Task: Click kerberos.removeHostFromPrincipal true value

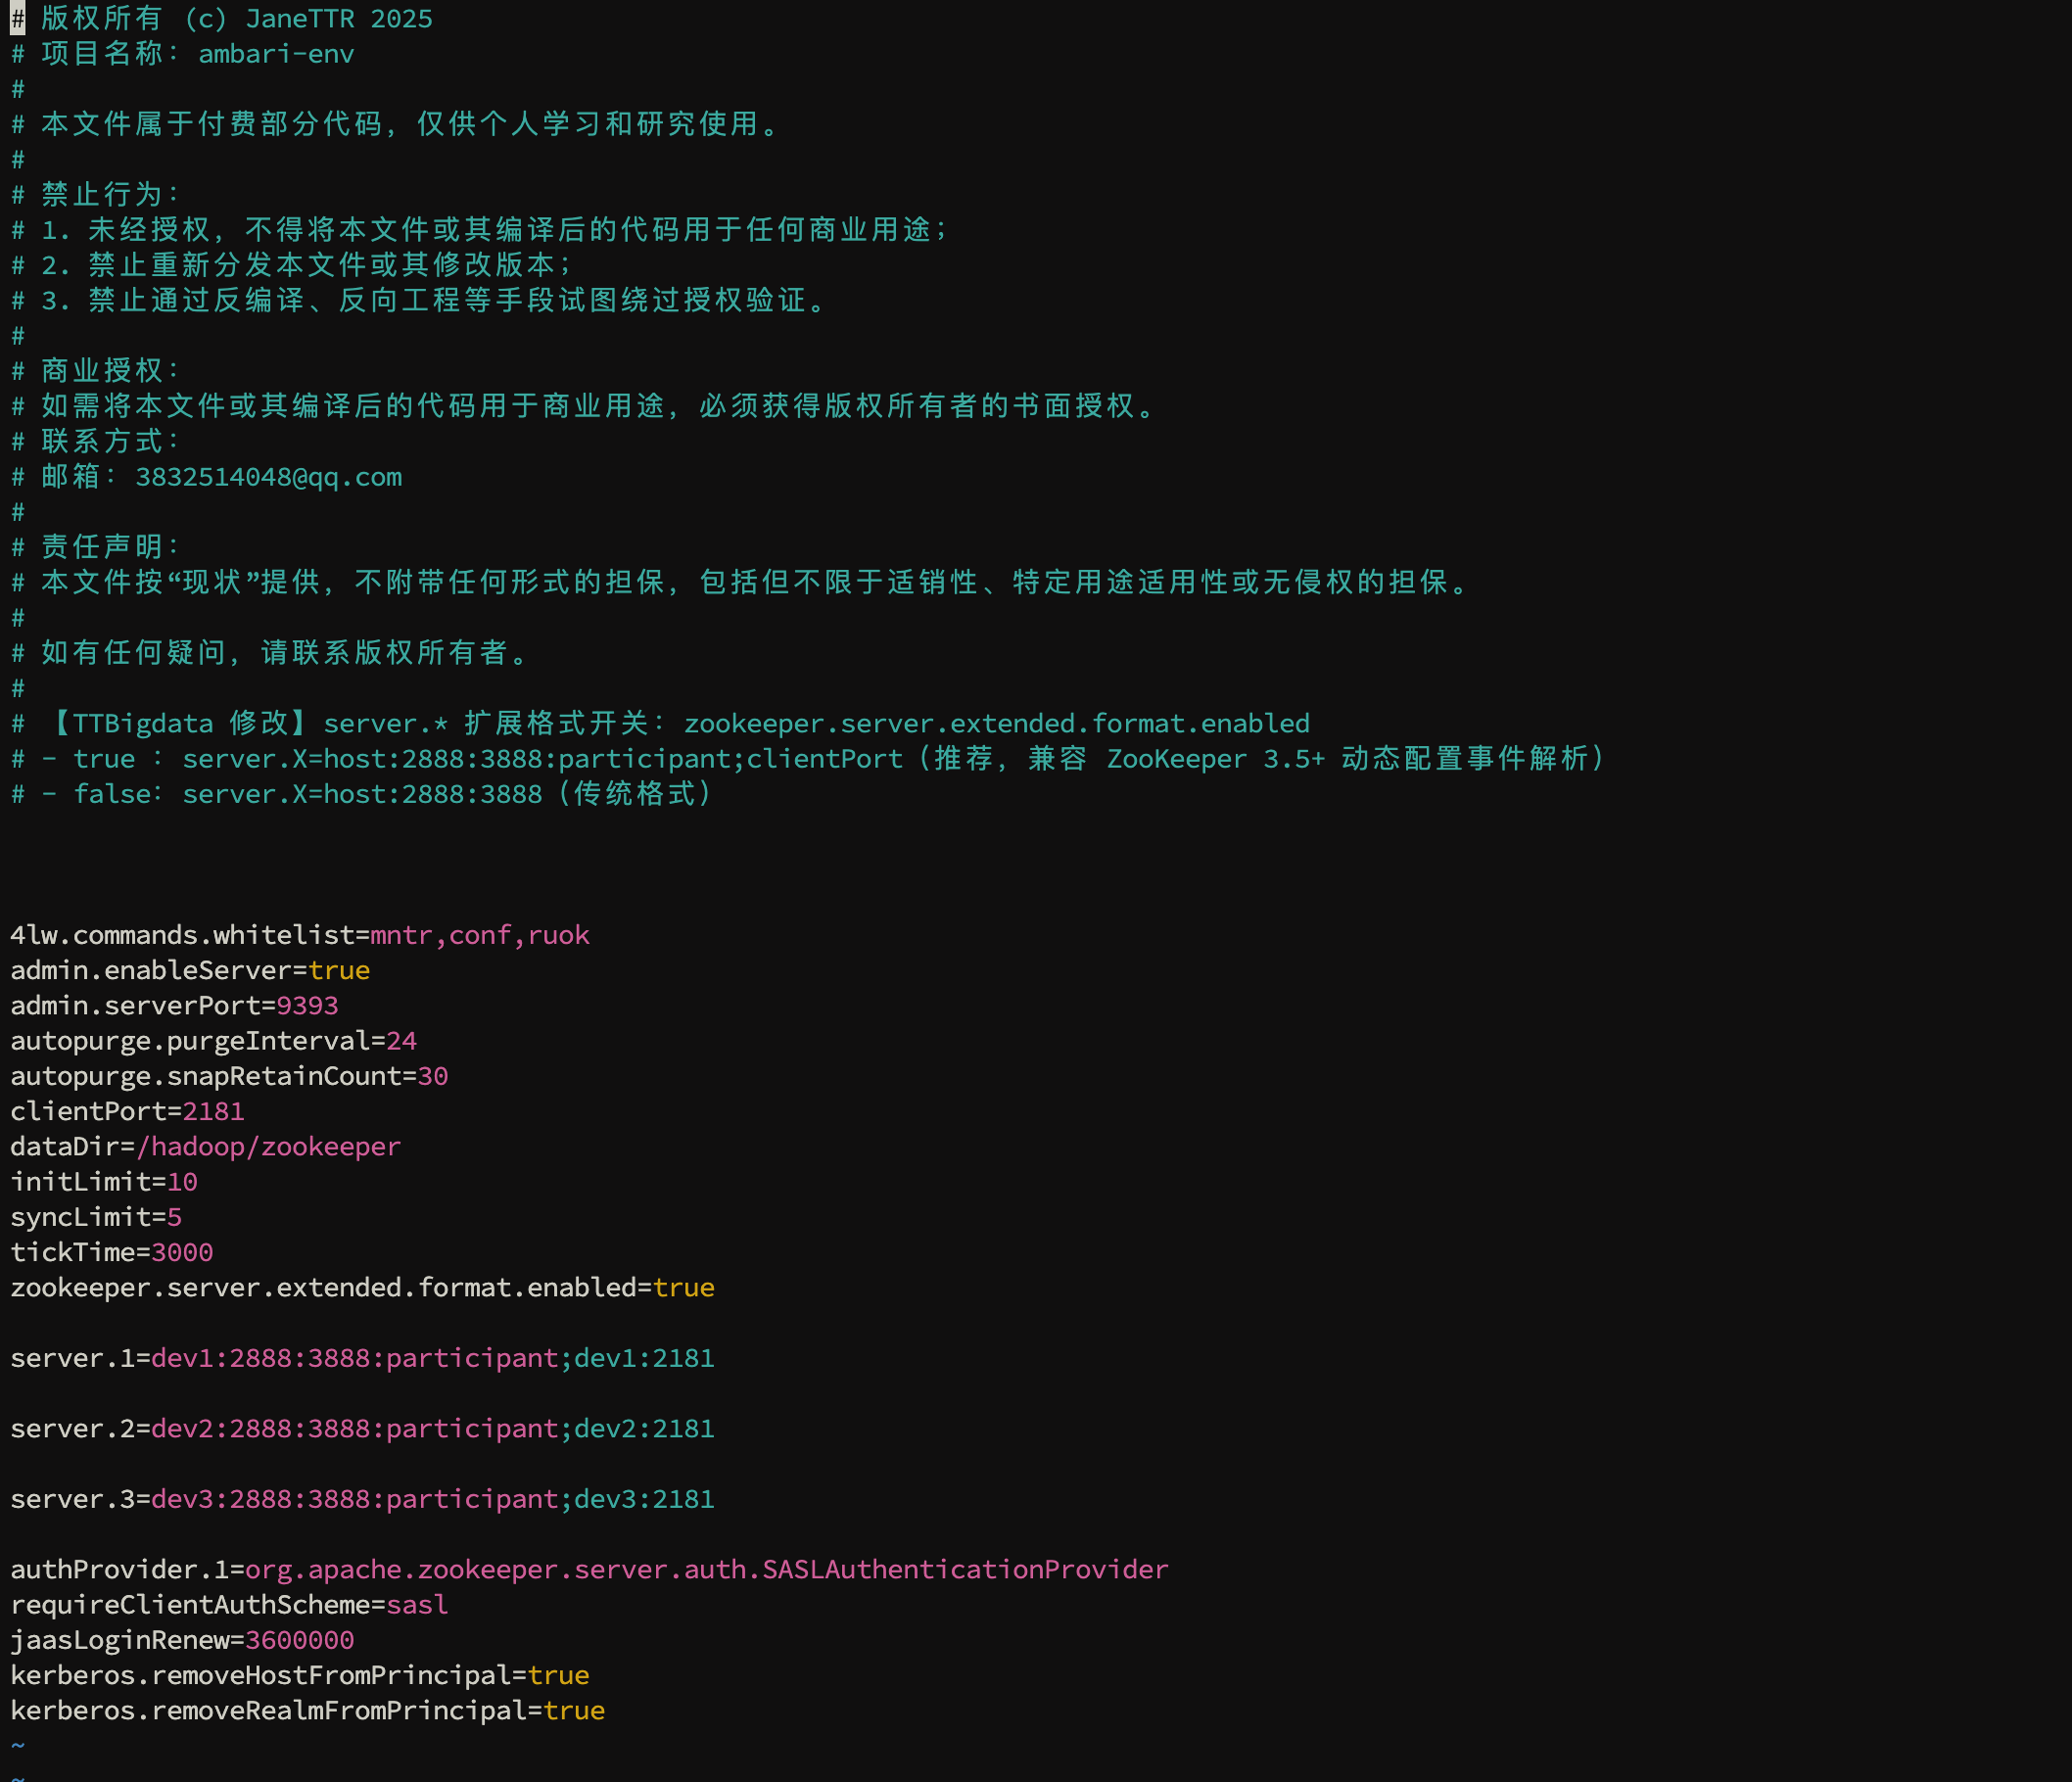Action: point(558,1675)
